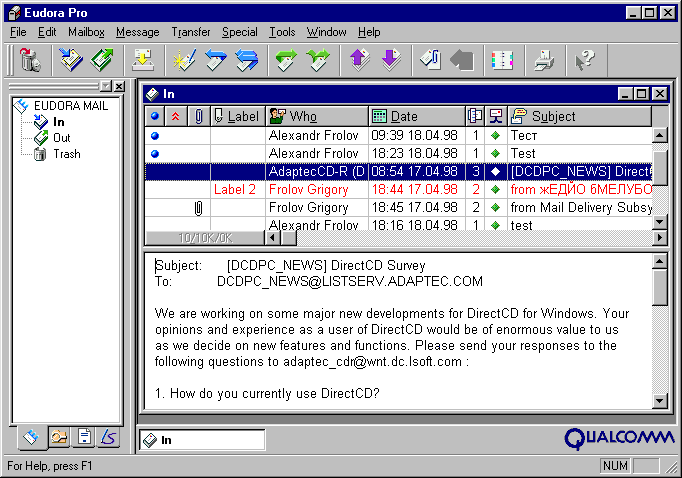Sort messages by Label column
Viewport: 682px width, 478px height.
point(238,116)
